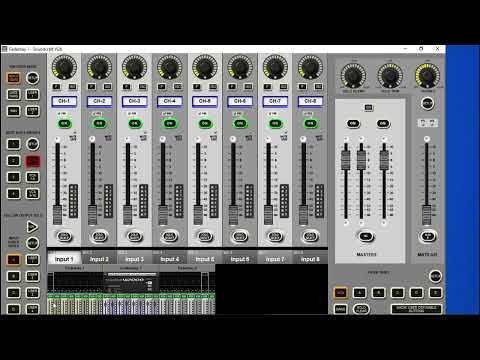480x360 pixels.
Task: Click the rotary encoder knob above CH-6
Action: pyautogui.click(x=240, y=67)
